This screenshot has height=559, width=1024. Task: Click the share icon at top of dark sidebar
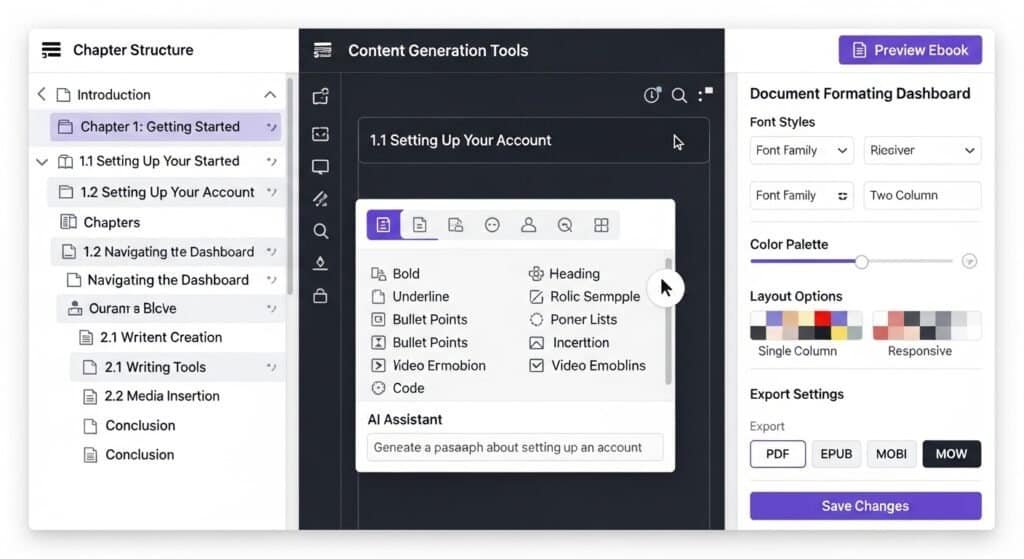tap(320, 97)
